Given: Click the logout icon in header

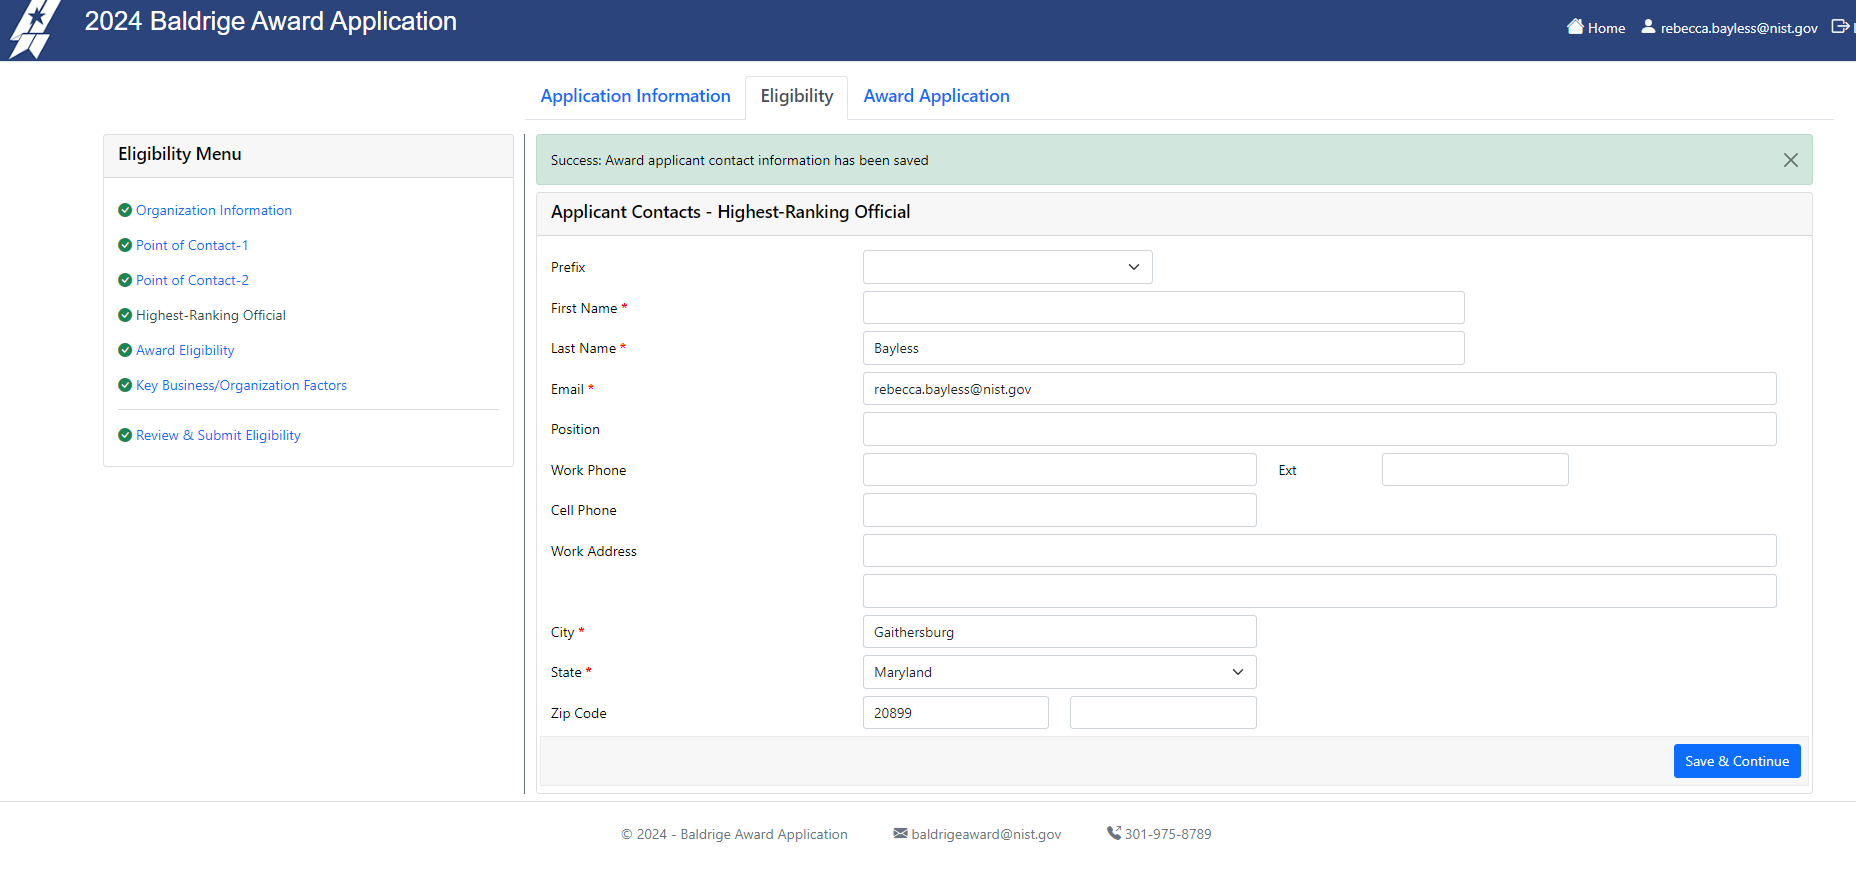Looking at the screenshot, I should 1840,27.
